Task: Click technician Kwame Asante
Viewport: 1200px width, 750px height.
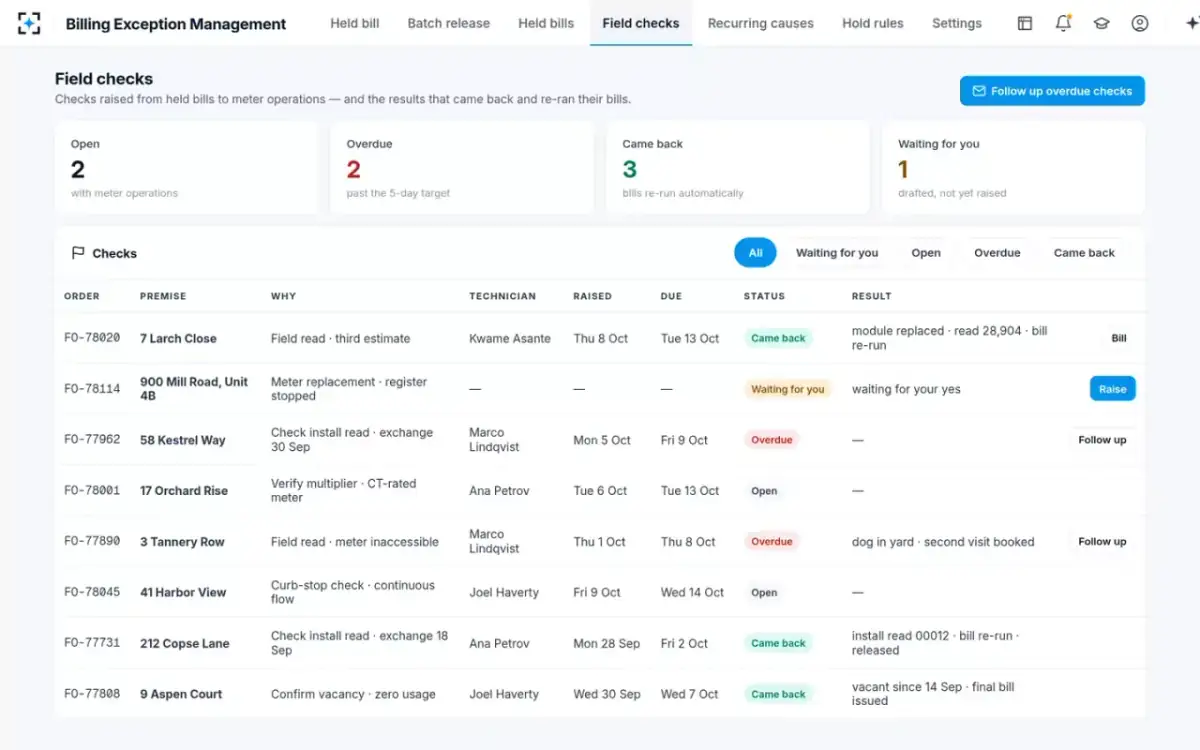Action: (x=510, y=338)
